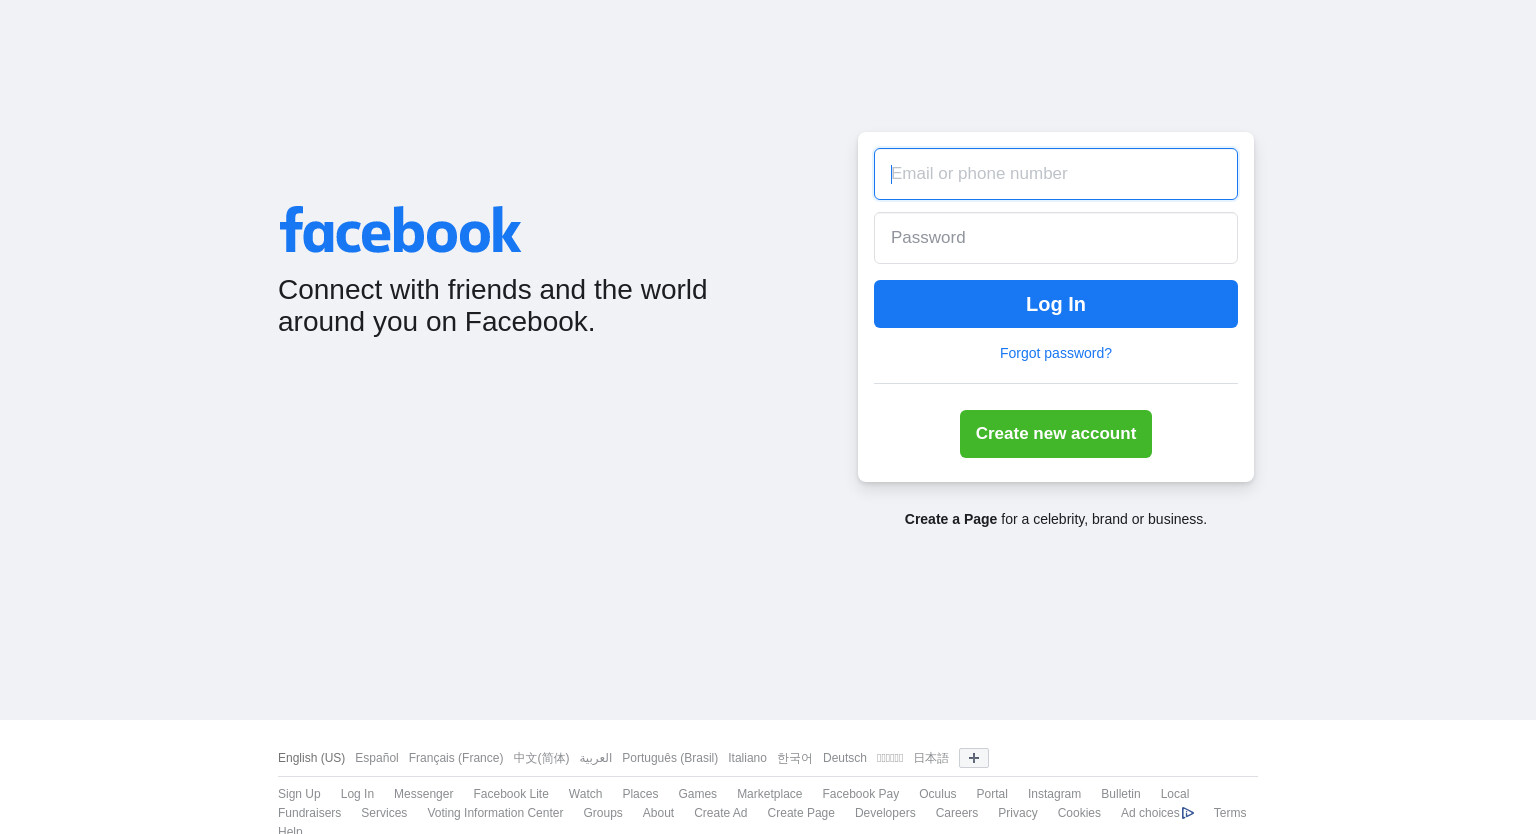This screenshot has width=1536, height=834.
Task: Click the facebook logo
Action: 400,230
